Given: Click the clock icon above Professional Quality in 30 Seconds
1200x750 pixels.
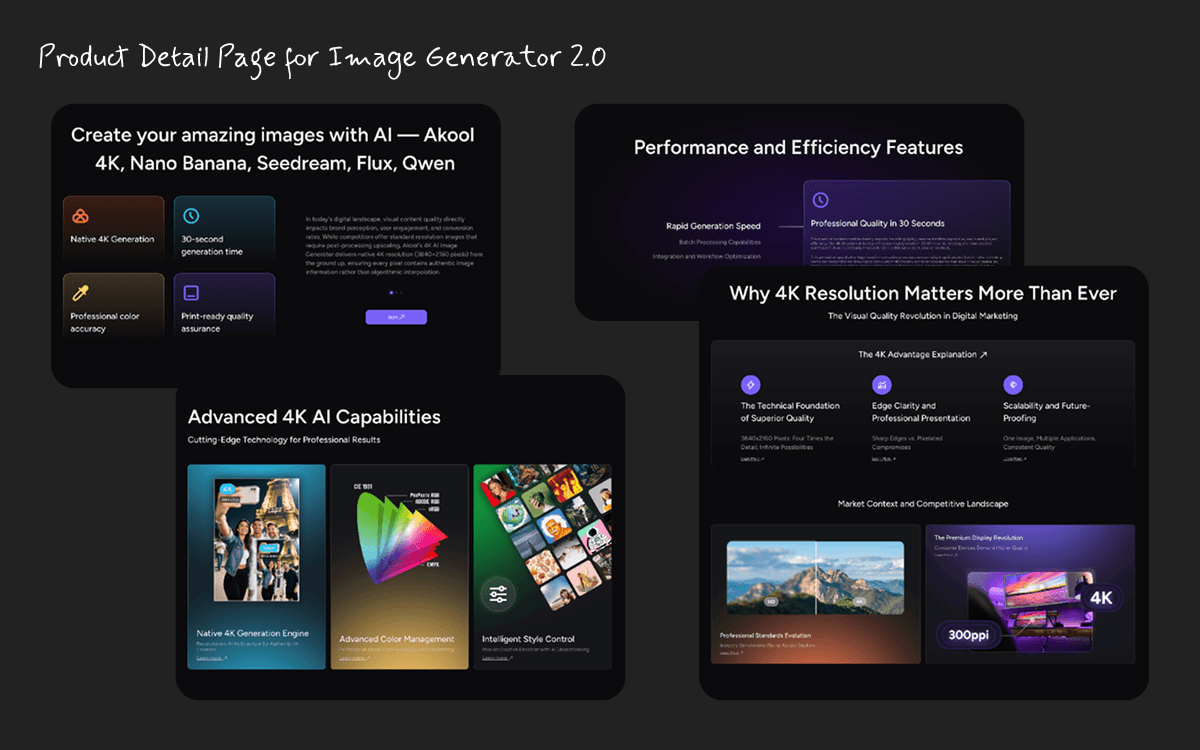Looking at the screenshot, I should point(820,200).
